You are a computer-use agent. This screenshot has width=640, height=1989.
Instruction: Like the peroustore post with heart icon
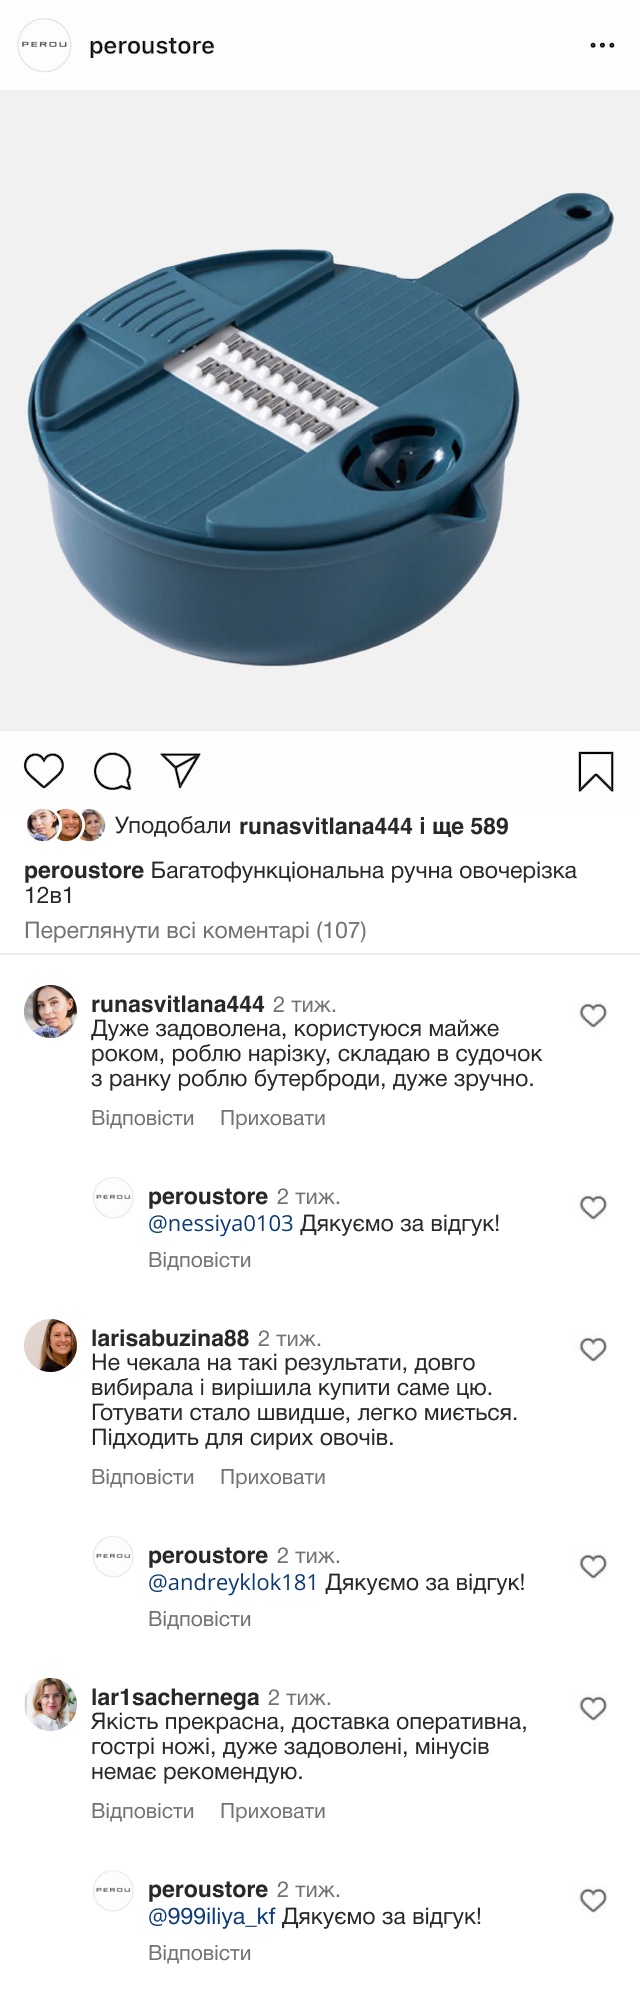click(44, 771)
